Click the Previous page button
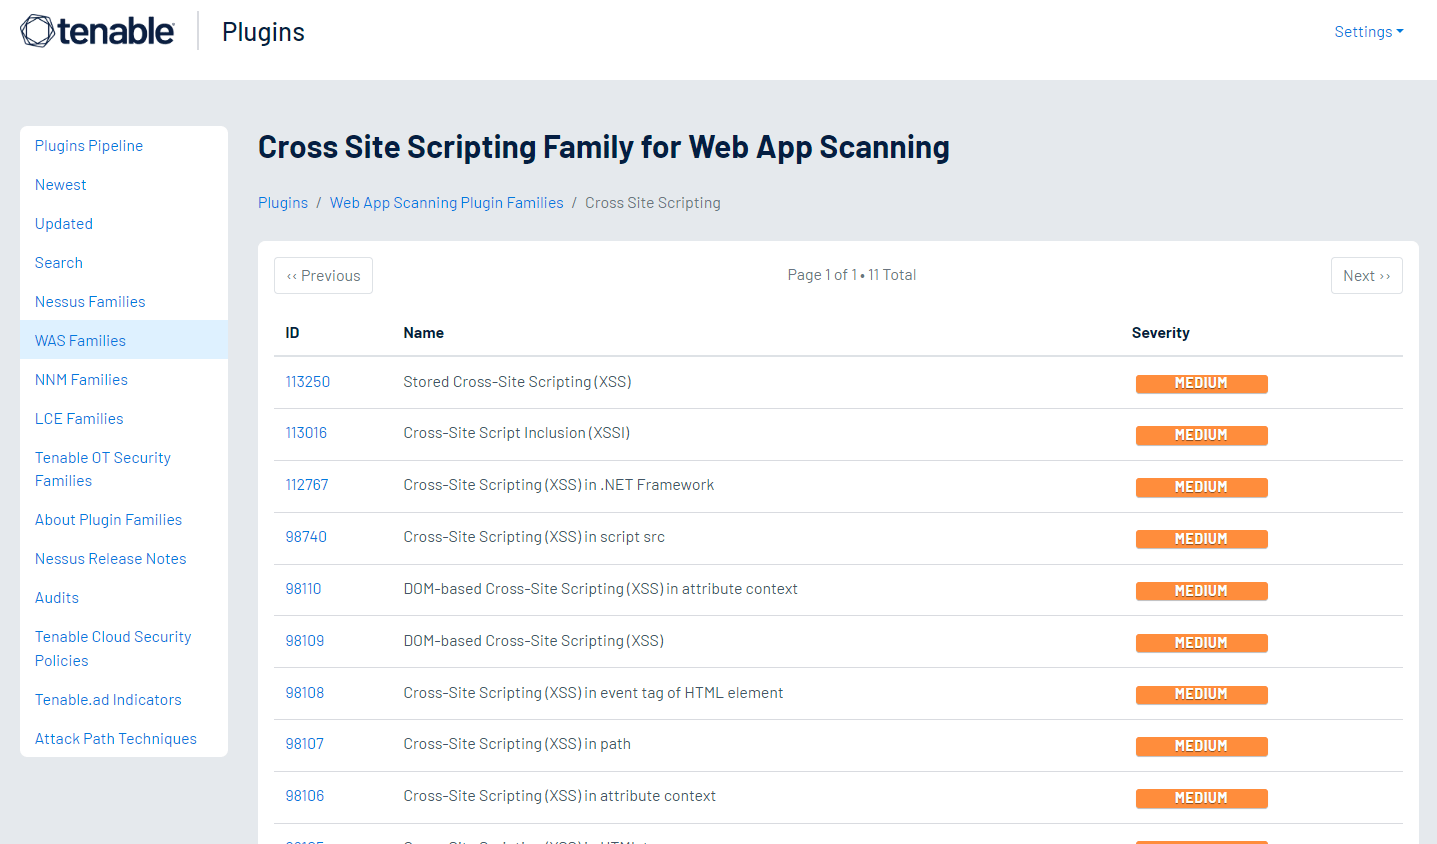Screen dimensions: 1437x844 coord(323,275)
